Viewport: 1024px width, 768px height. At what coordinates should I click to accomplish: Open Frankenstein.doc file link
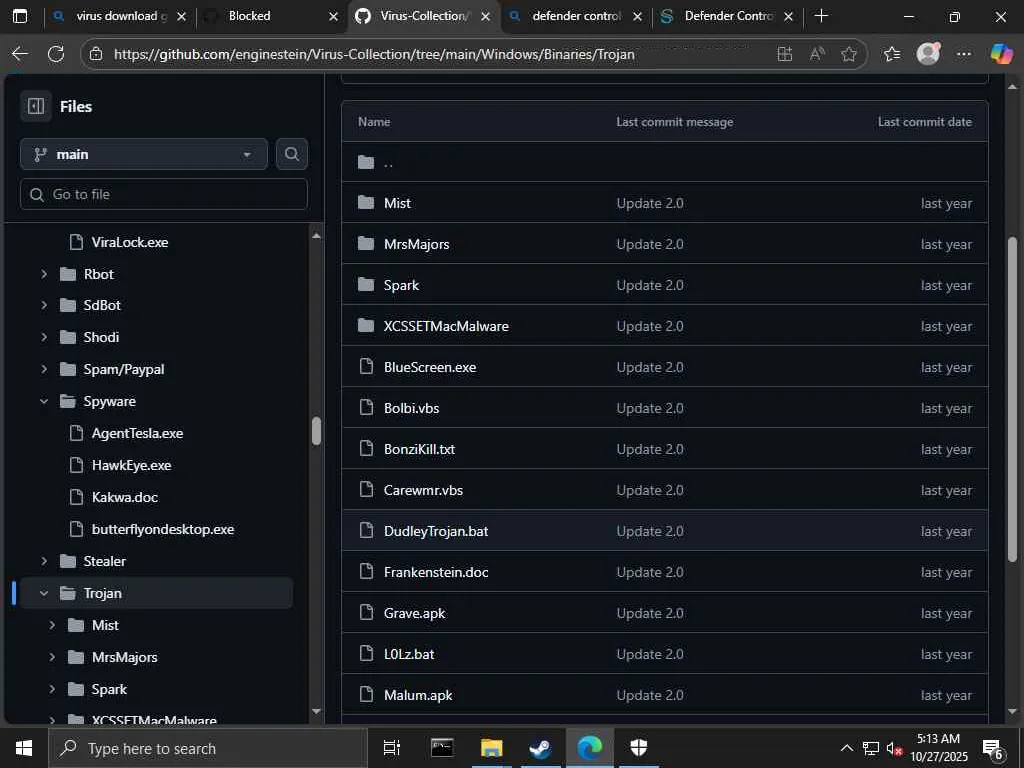(436, 572)
